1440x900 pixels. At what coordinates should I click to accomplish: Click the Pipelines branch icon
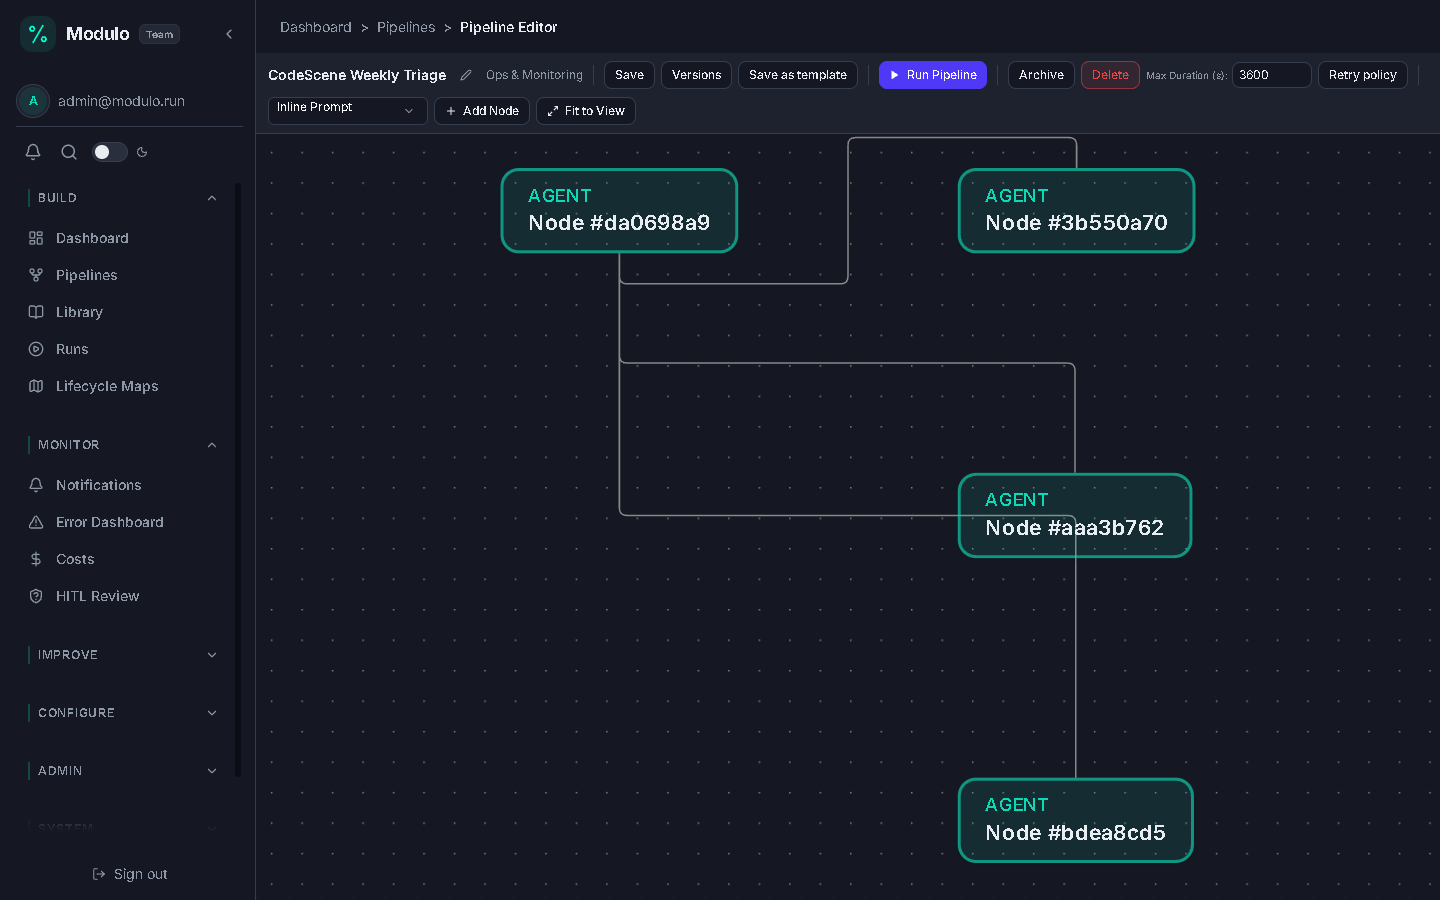(x=36, y=275)
